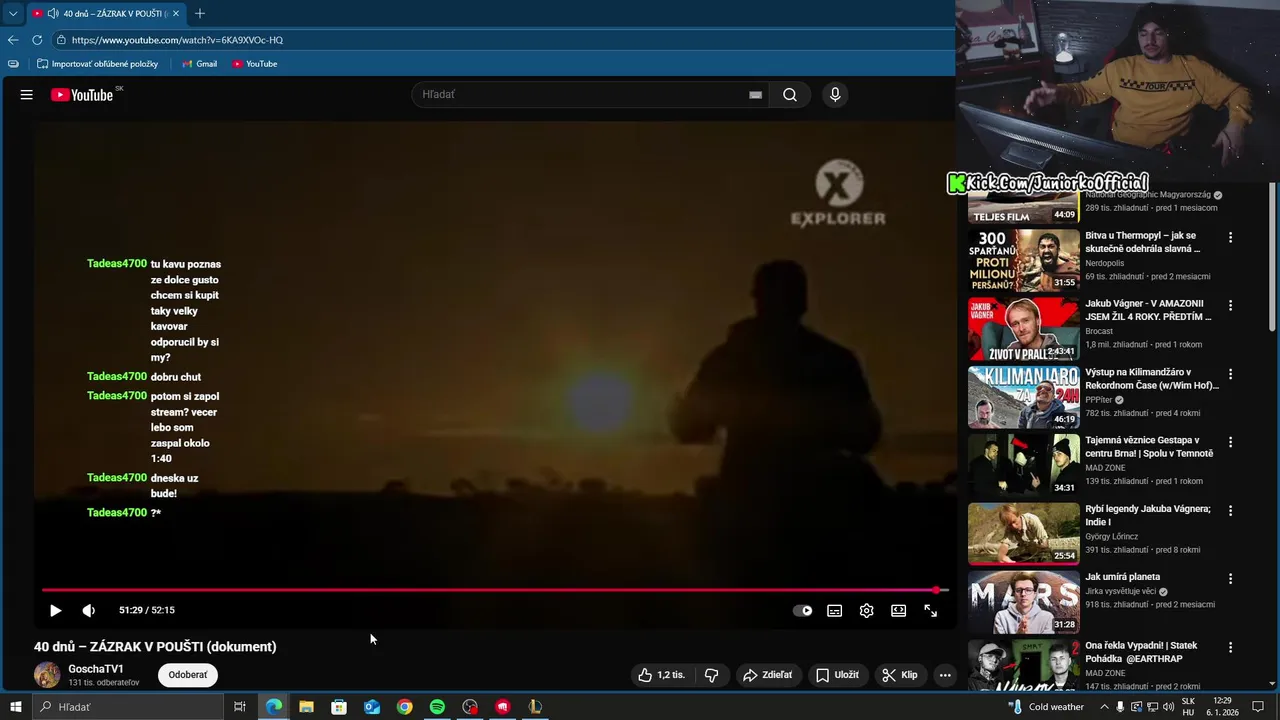Open GoschaTV1 channel avatar
This screenshot has height=720, width=1280.
(x=47, y=675)
